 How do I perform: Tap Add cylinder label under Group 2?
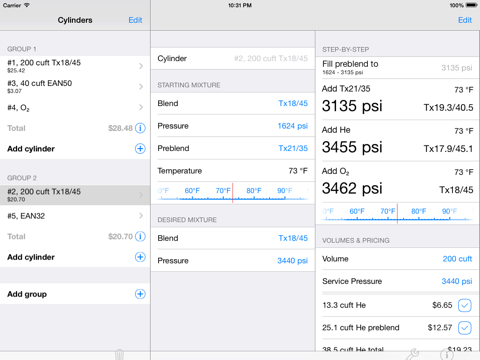tap(31, 257)
